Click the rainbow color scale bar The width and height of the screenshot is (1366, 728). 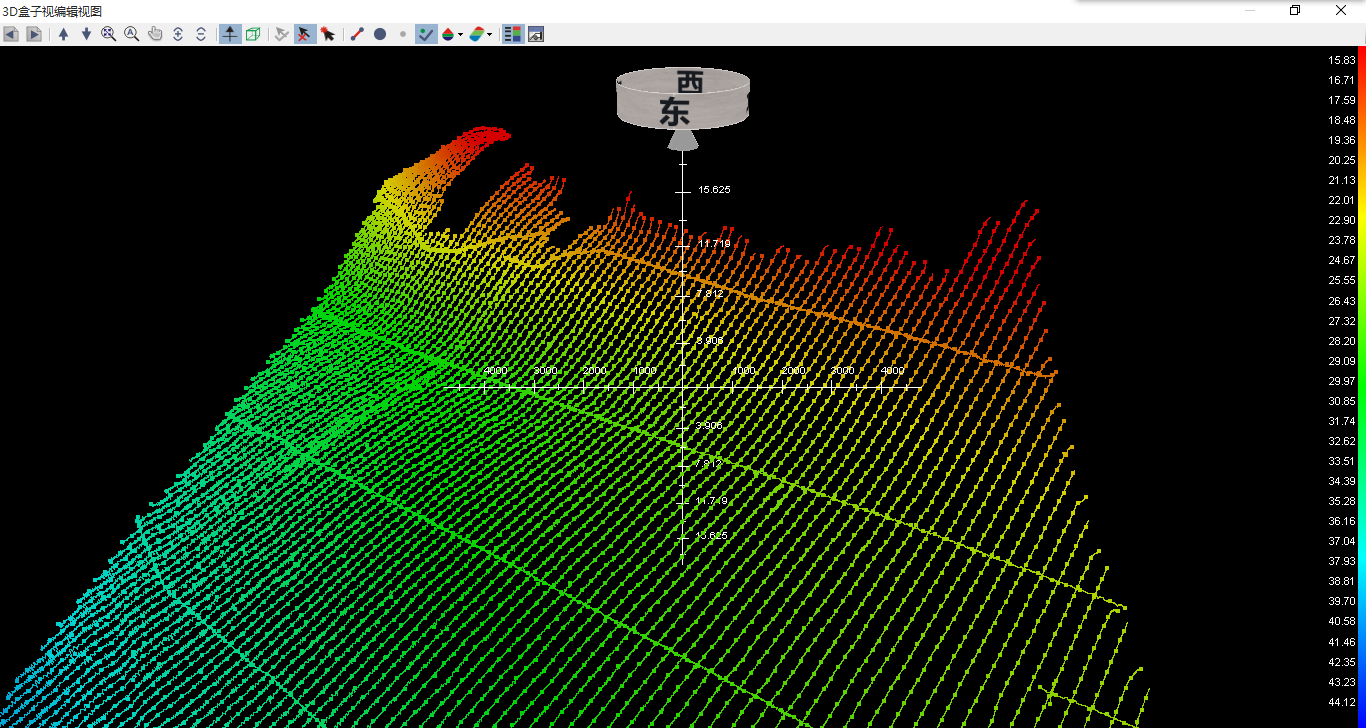click(1362, 387)
